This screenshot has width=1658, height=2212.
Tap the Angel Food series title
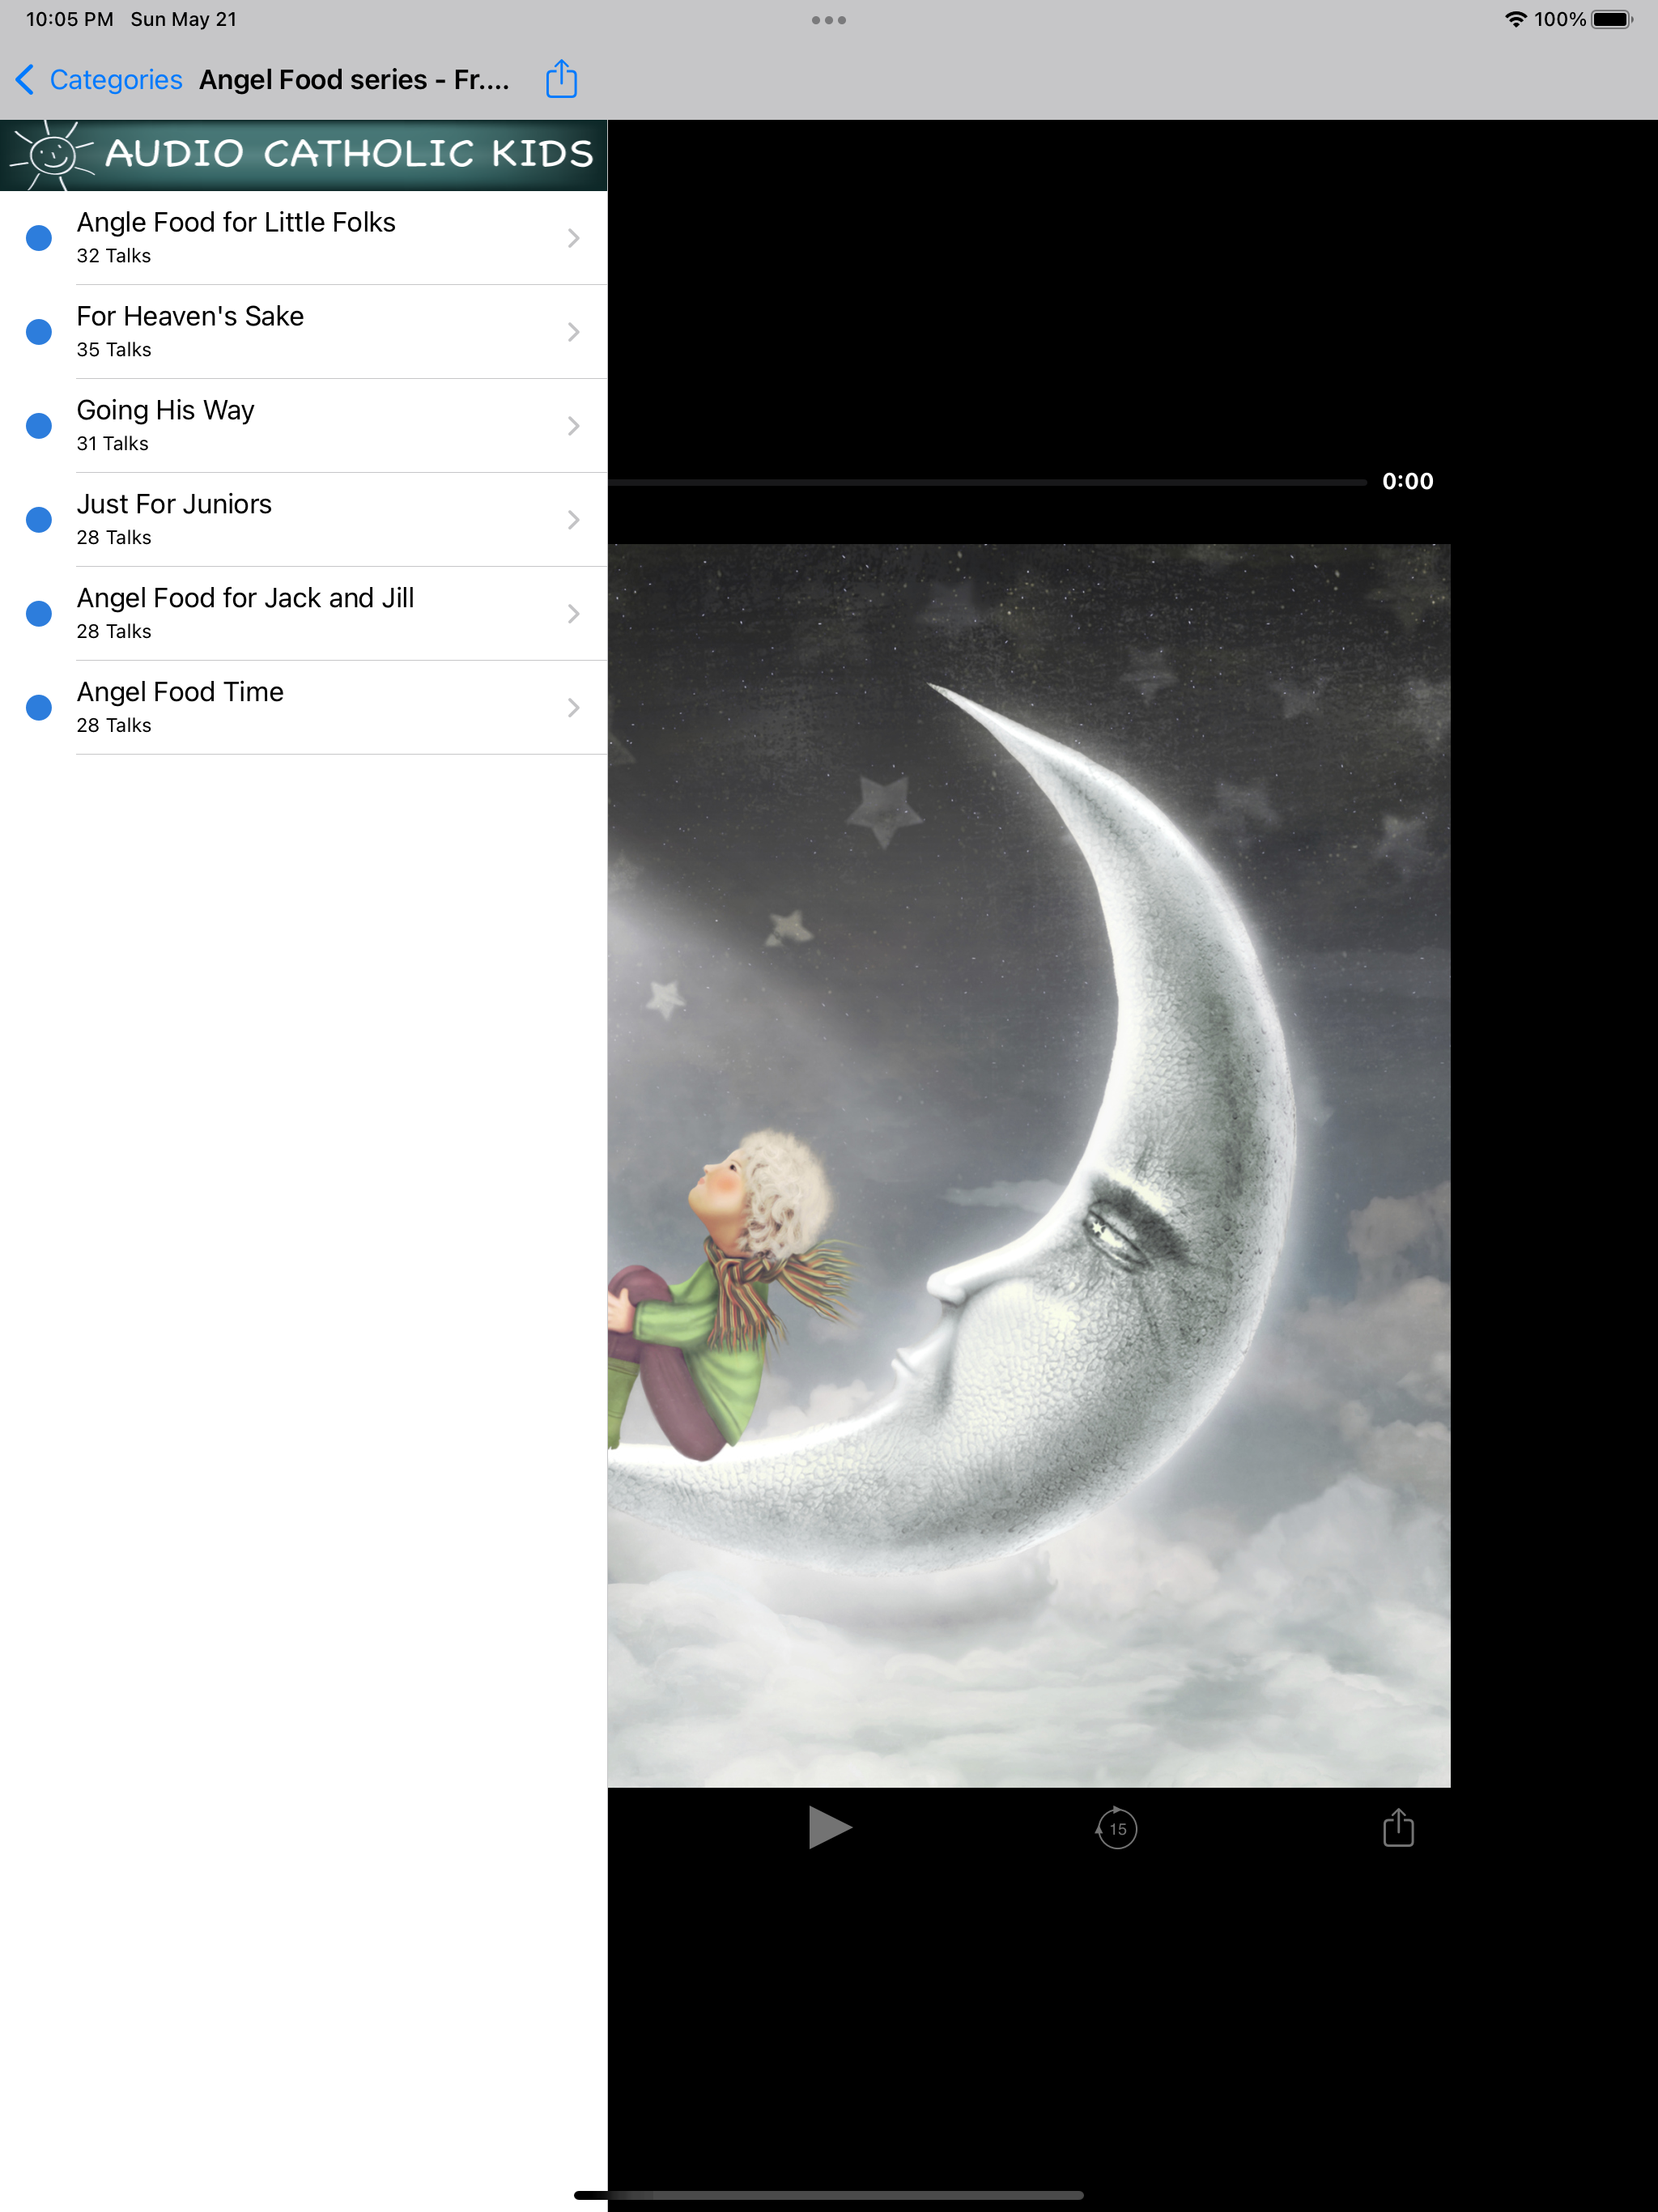(x=354, y=80)
